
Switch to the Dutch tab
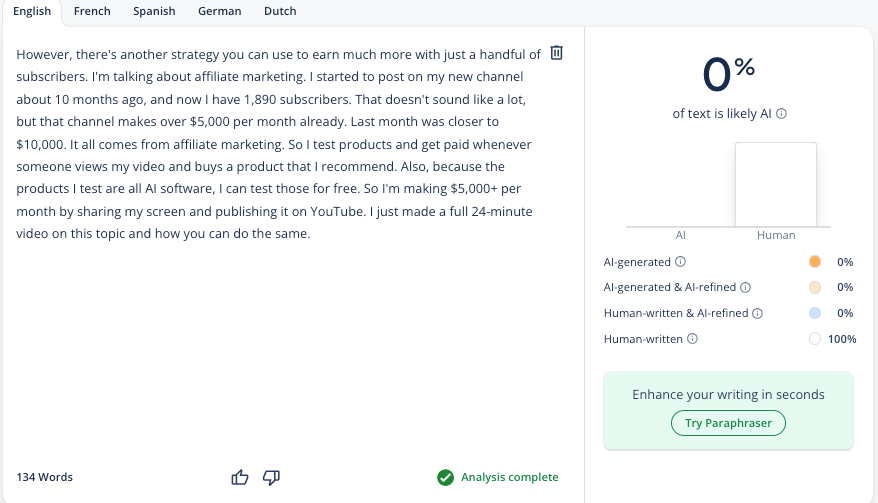click(x=280, y=11)
